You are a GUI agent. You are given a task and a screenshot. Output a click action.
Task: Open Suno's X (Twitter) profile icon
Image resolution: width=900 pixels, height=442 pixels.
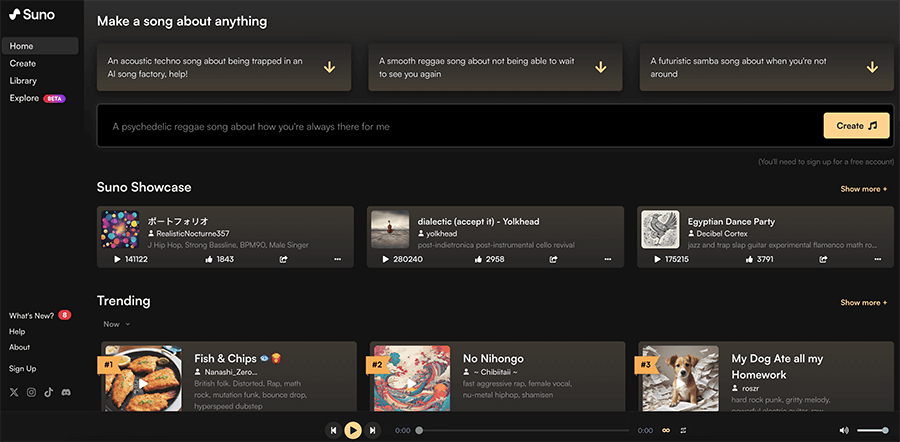click(x=14, y=392)
